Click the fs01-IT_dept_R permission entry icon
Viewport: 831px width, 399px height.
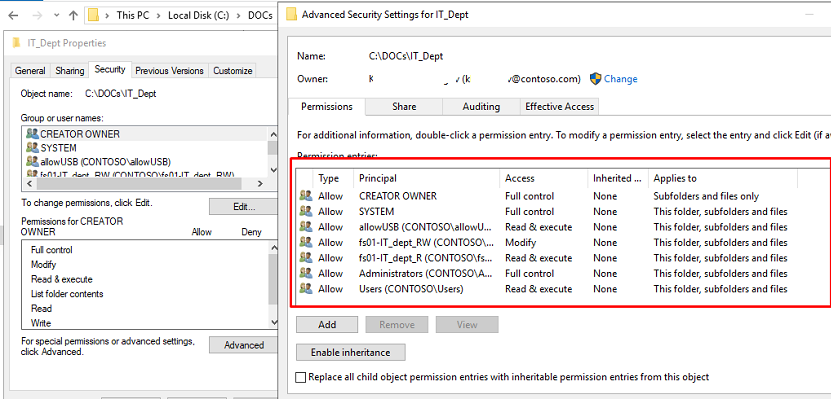[306, 258]
